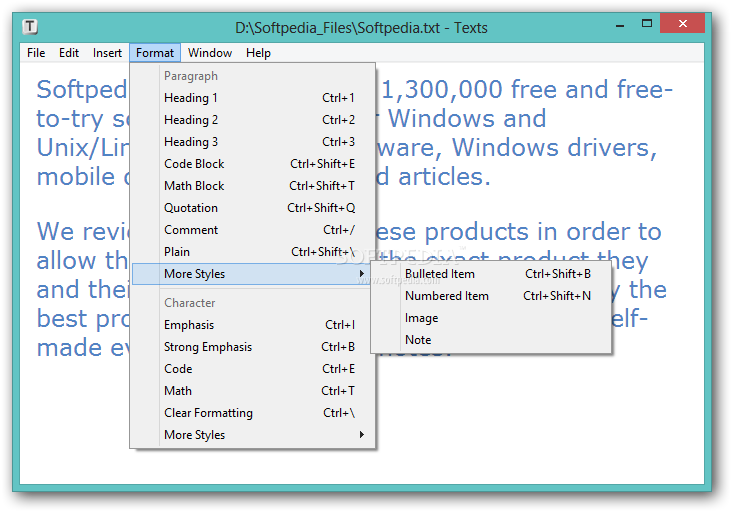Close the open Format menu
732x512 pixels.
coord(155,53)
